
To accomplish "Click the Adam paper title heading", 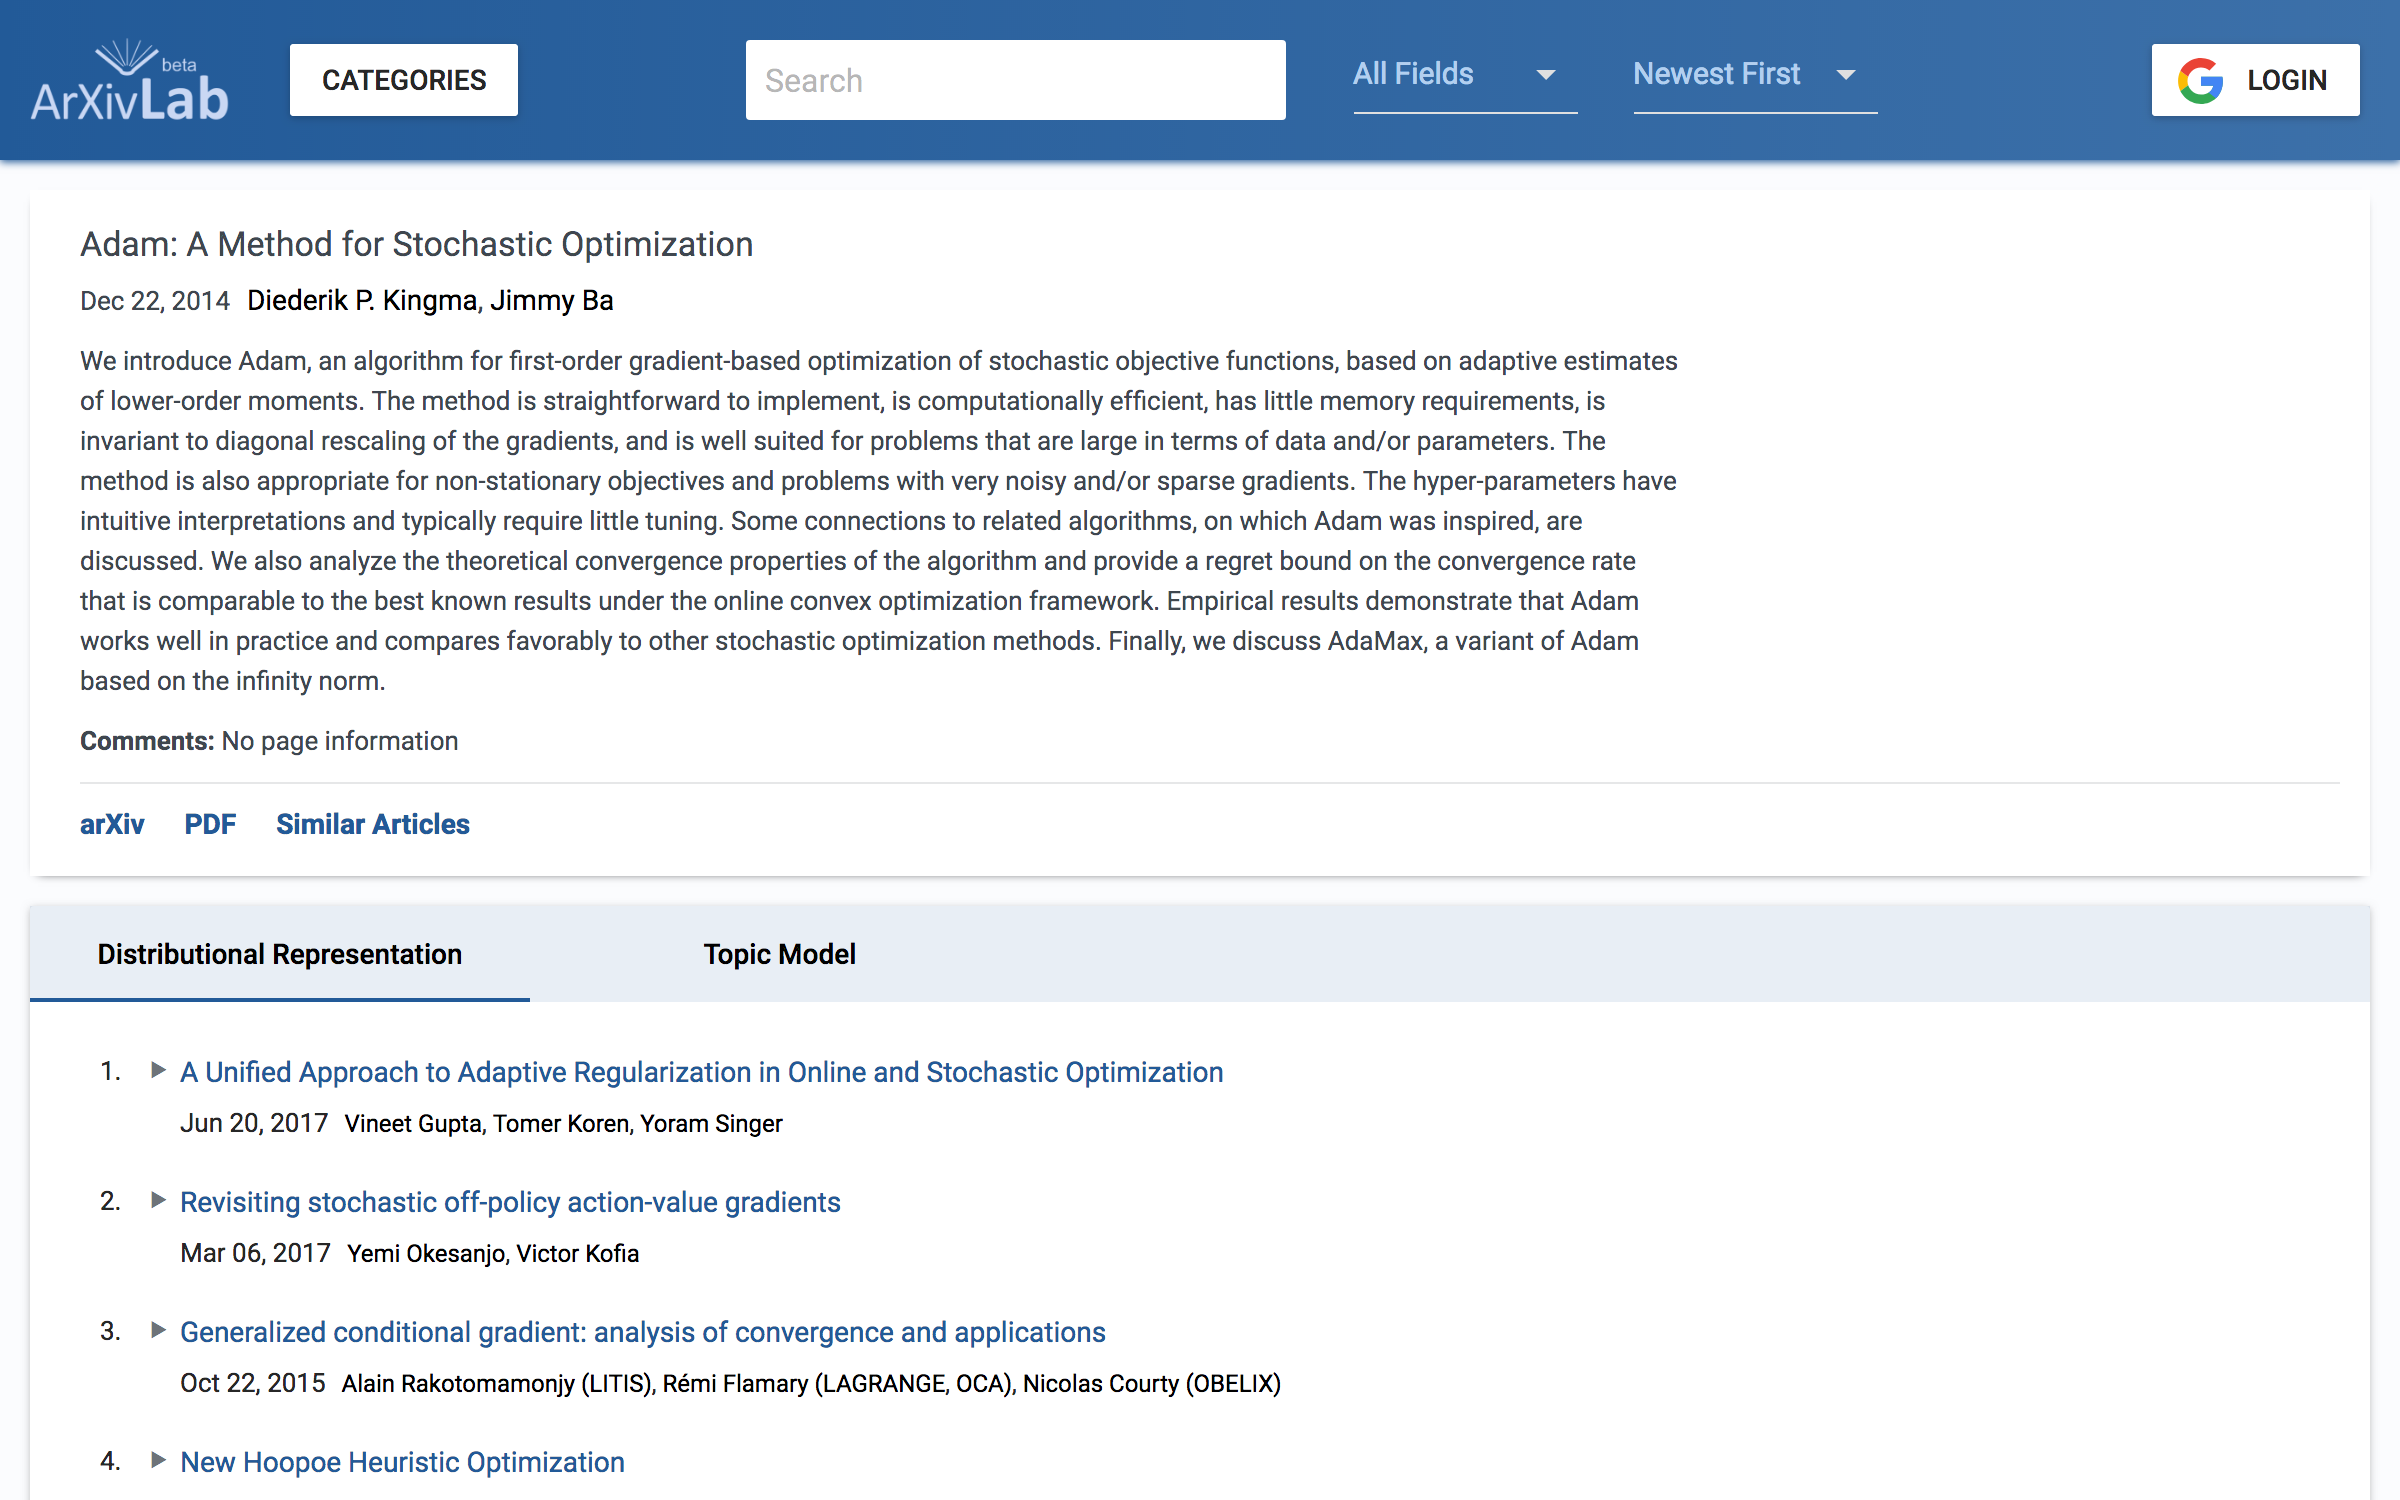I will point(416,244).
